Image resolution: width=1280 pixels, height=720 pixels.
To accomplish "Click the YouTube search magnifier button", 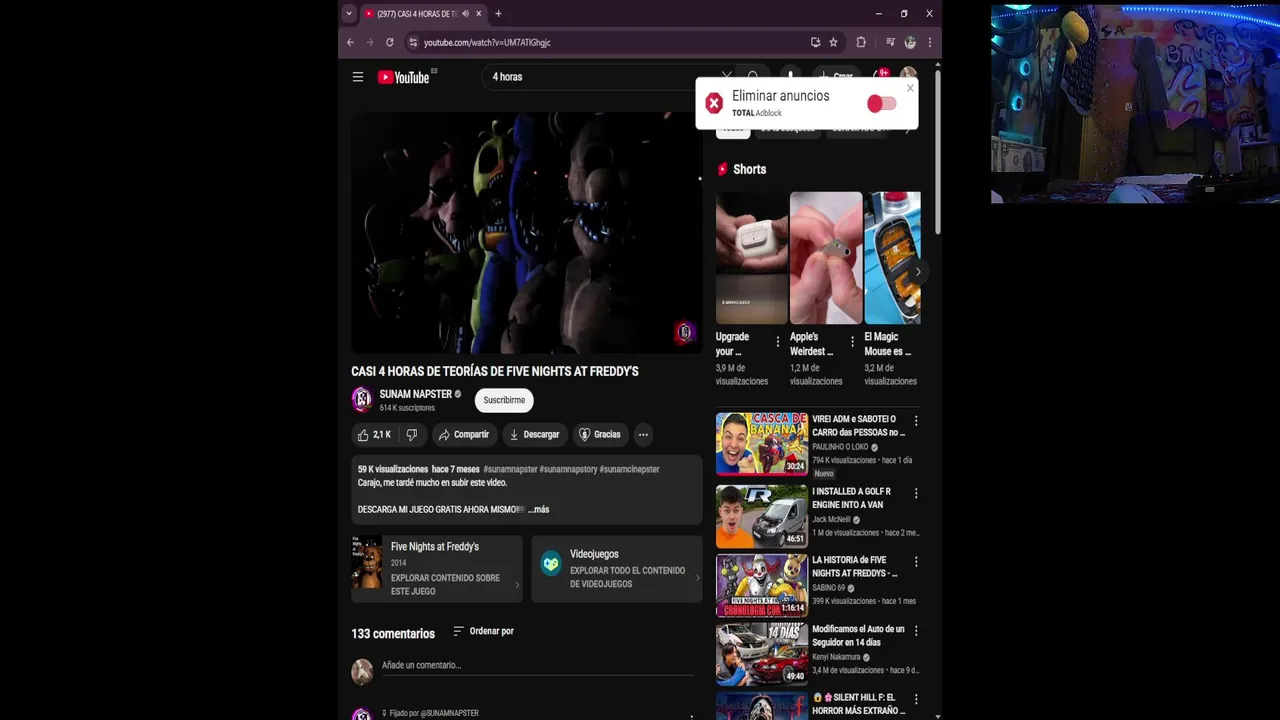I will point(753,75).
